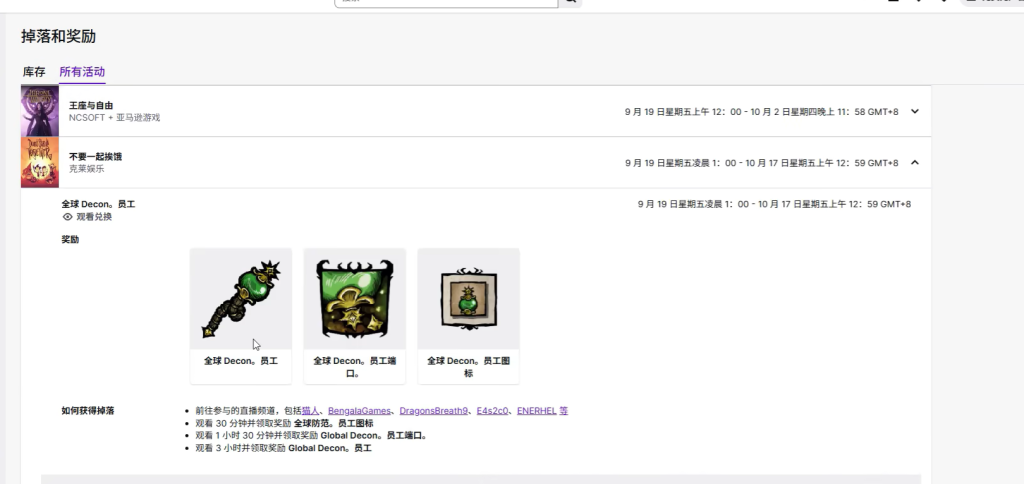The width and height of the screenshot is (1024, 484).
Task: Click the green portal reward image
Action: point(354,299)
